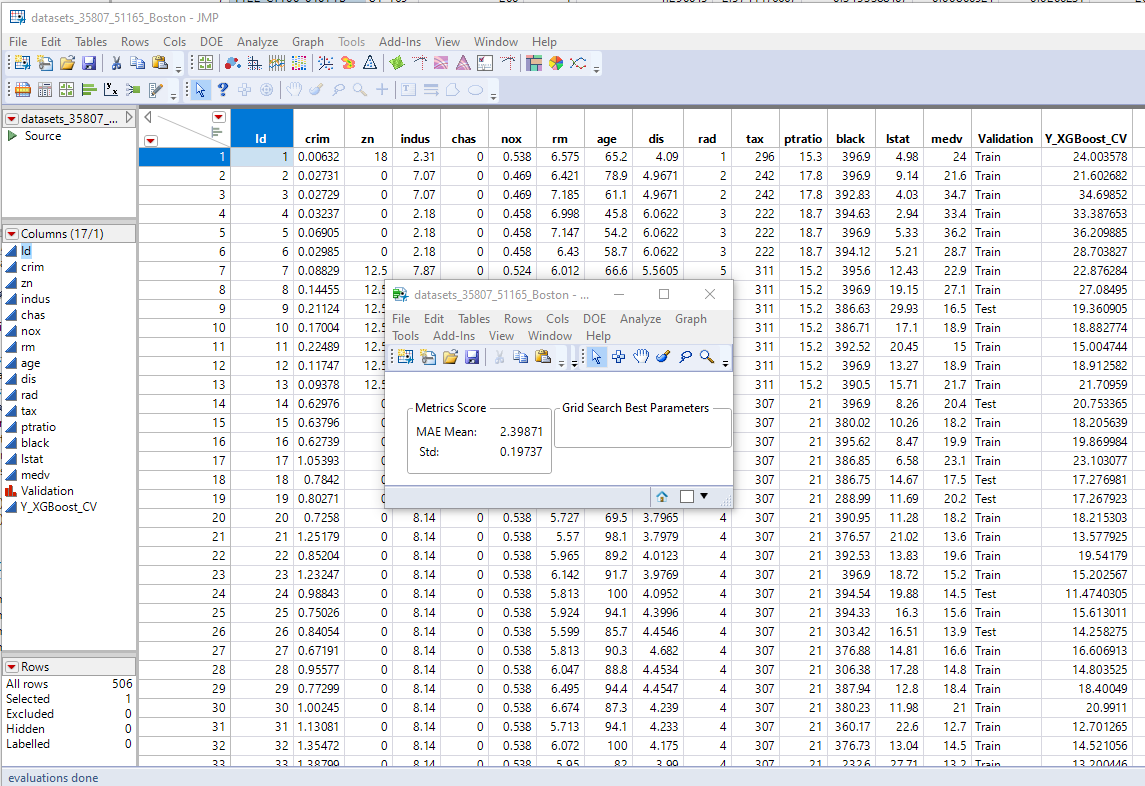Screen dimensions: 1145x786
Task: Open the Rows panel red triangle menu
Action: 12,667
